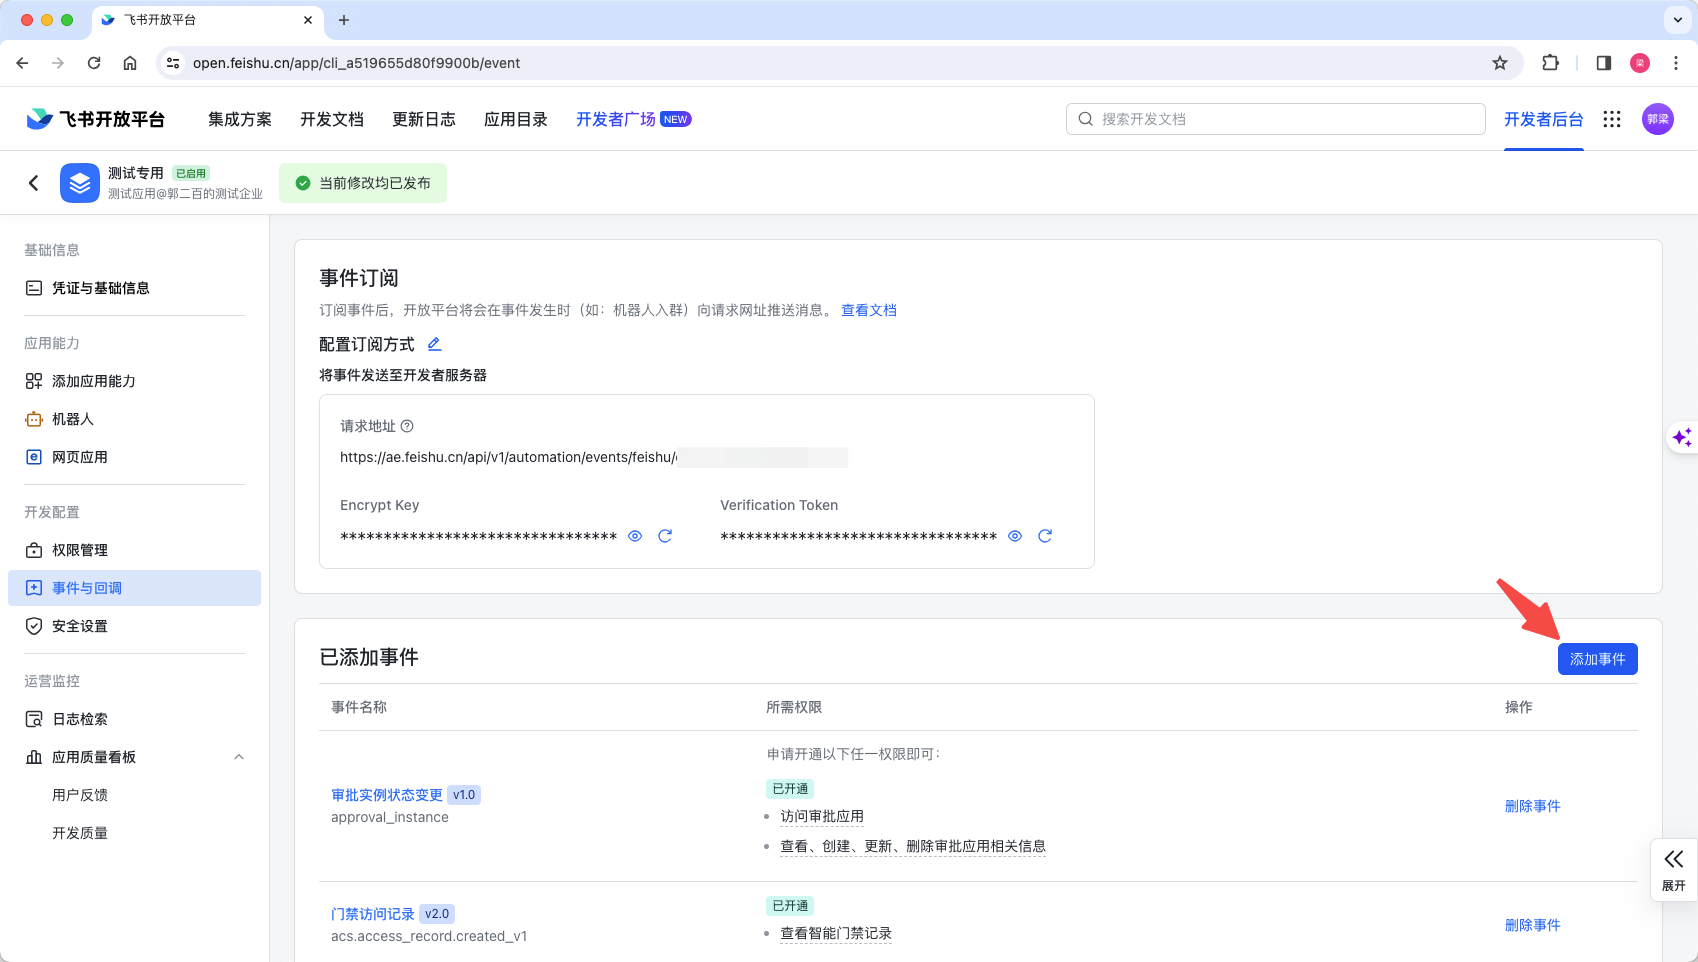Click the back chevron beside app name

(34, 183)
